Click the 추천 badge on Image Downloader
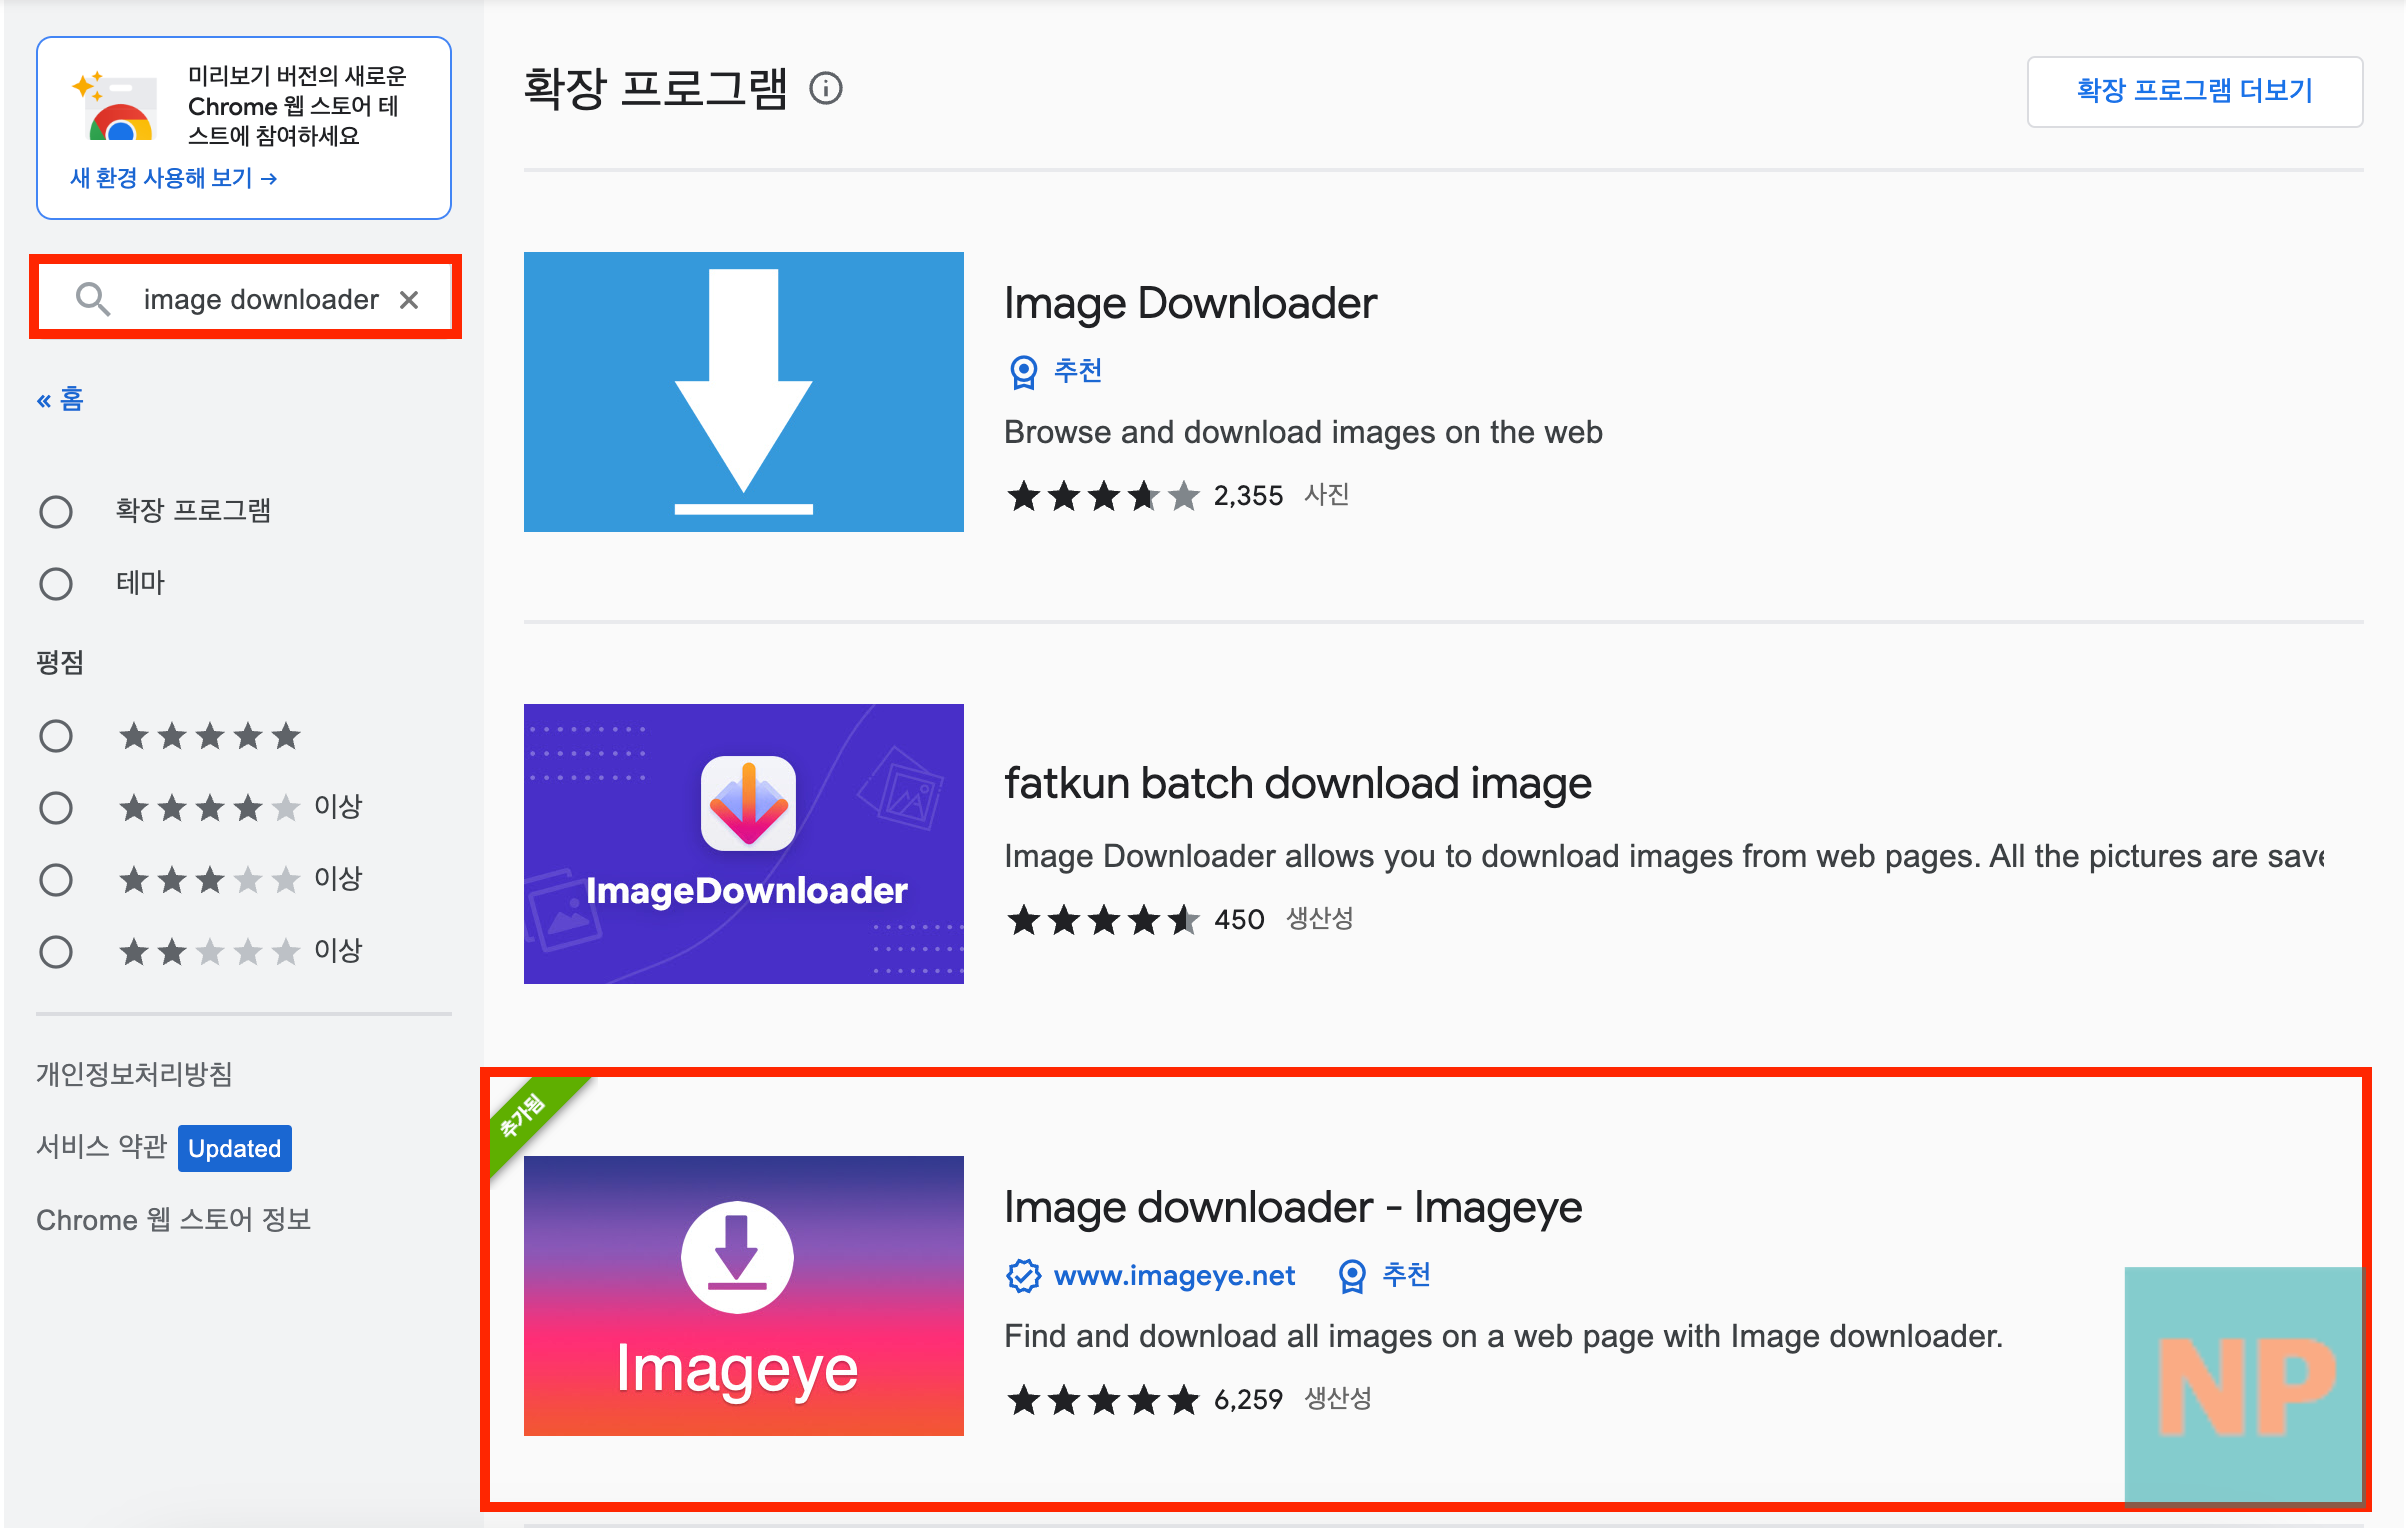 [1053, 369]
